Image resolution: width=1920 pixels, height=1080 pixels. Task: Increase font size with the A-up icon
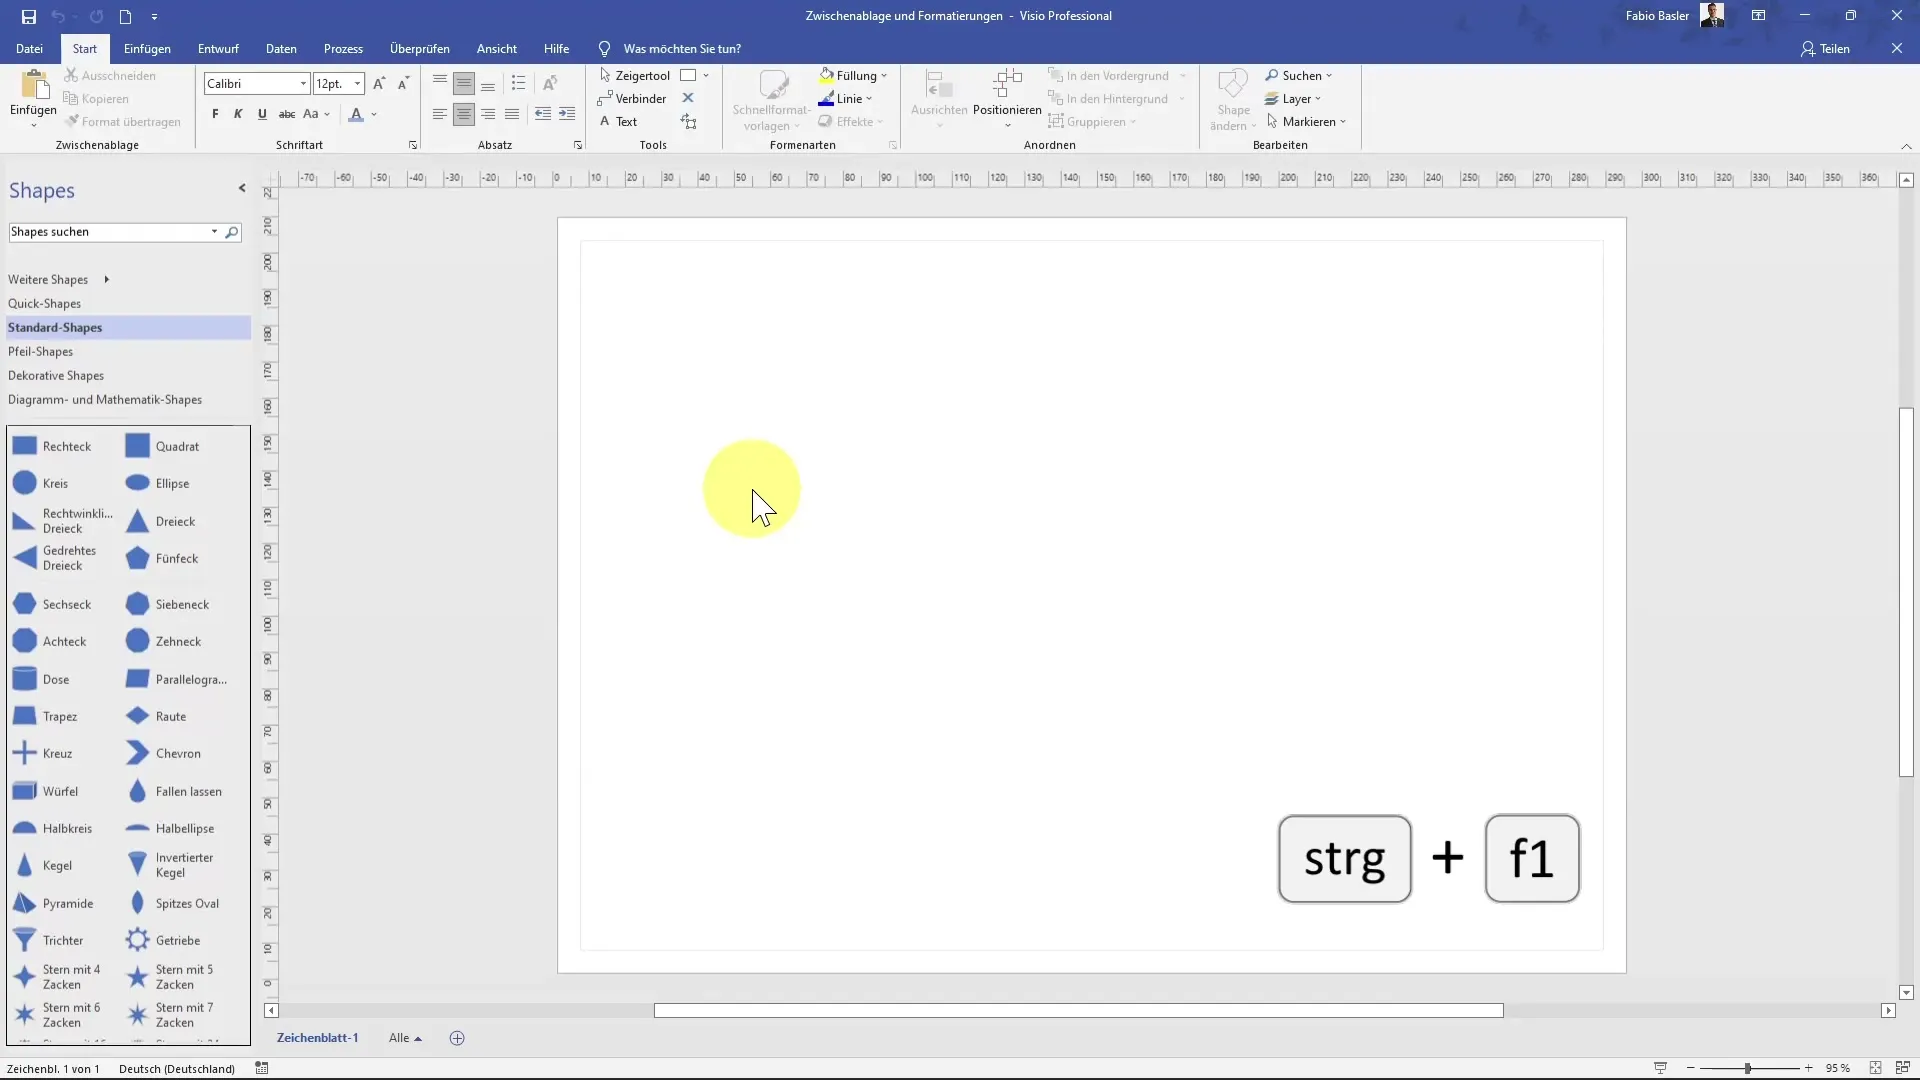(x=379, y=84)
